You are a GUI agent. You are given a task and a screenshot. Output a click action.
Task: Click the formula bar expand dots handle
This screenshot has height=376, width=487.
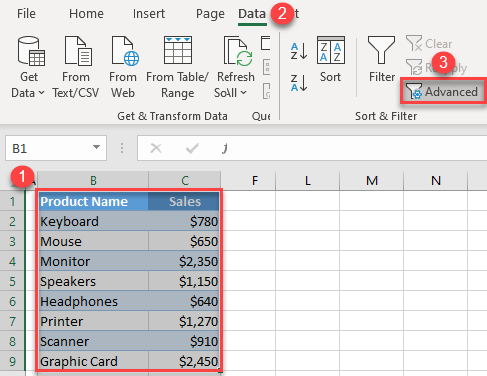122,148
